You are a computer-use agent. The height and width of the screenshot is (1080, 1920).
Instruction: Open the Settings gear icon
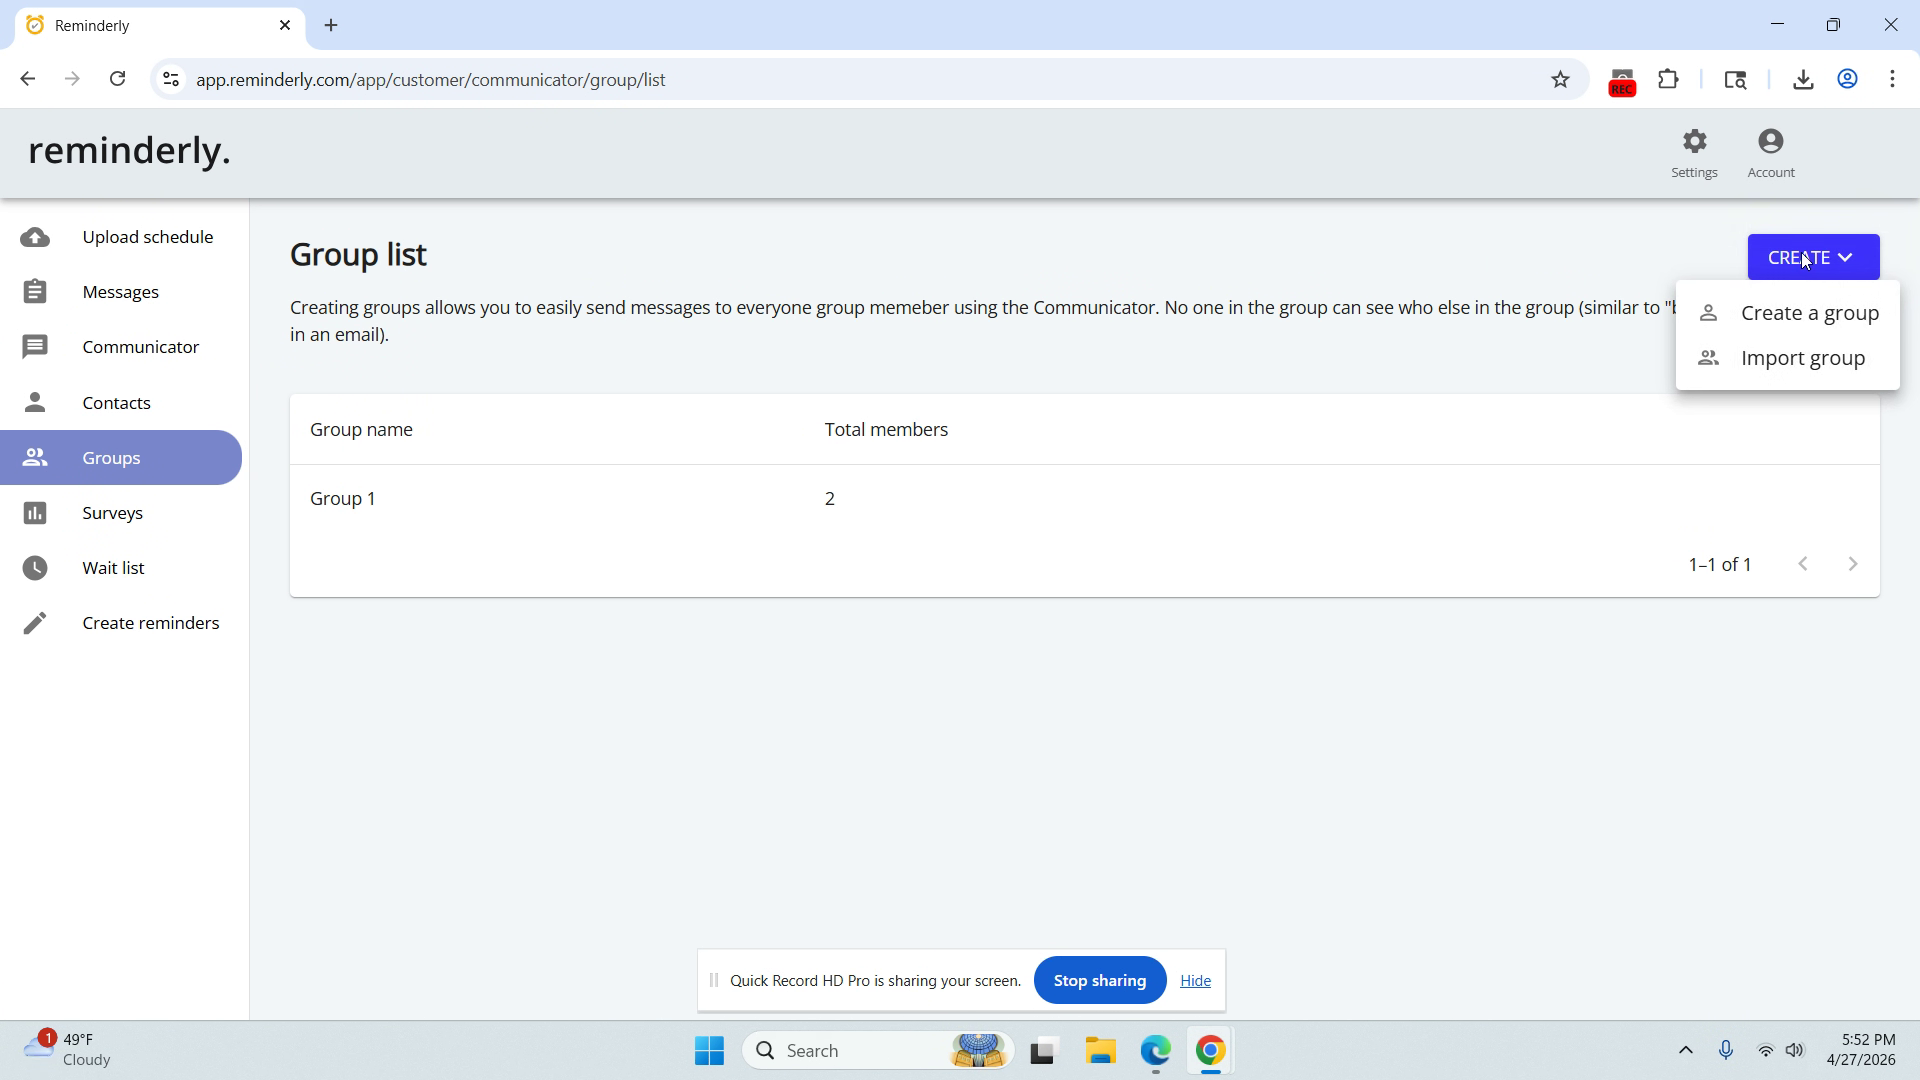pos(1694,141)
